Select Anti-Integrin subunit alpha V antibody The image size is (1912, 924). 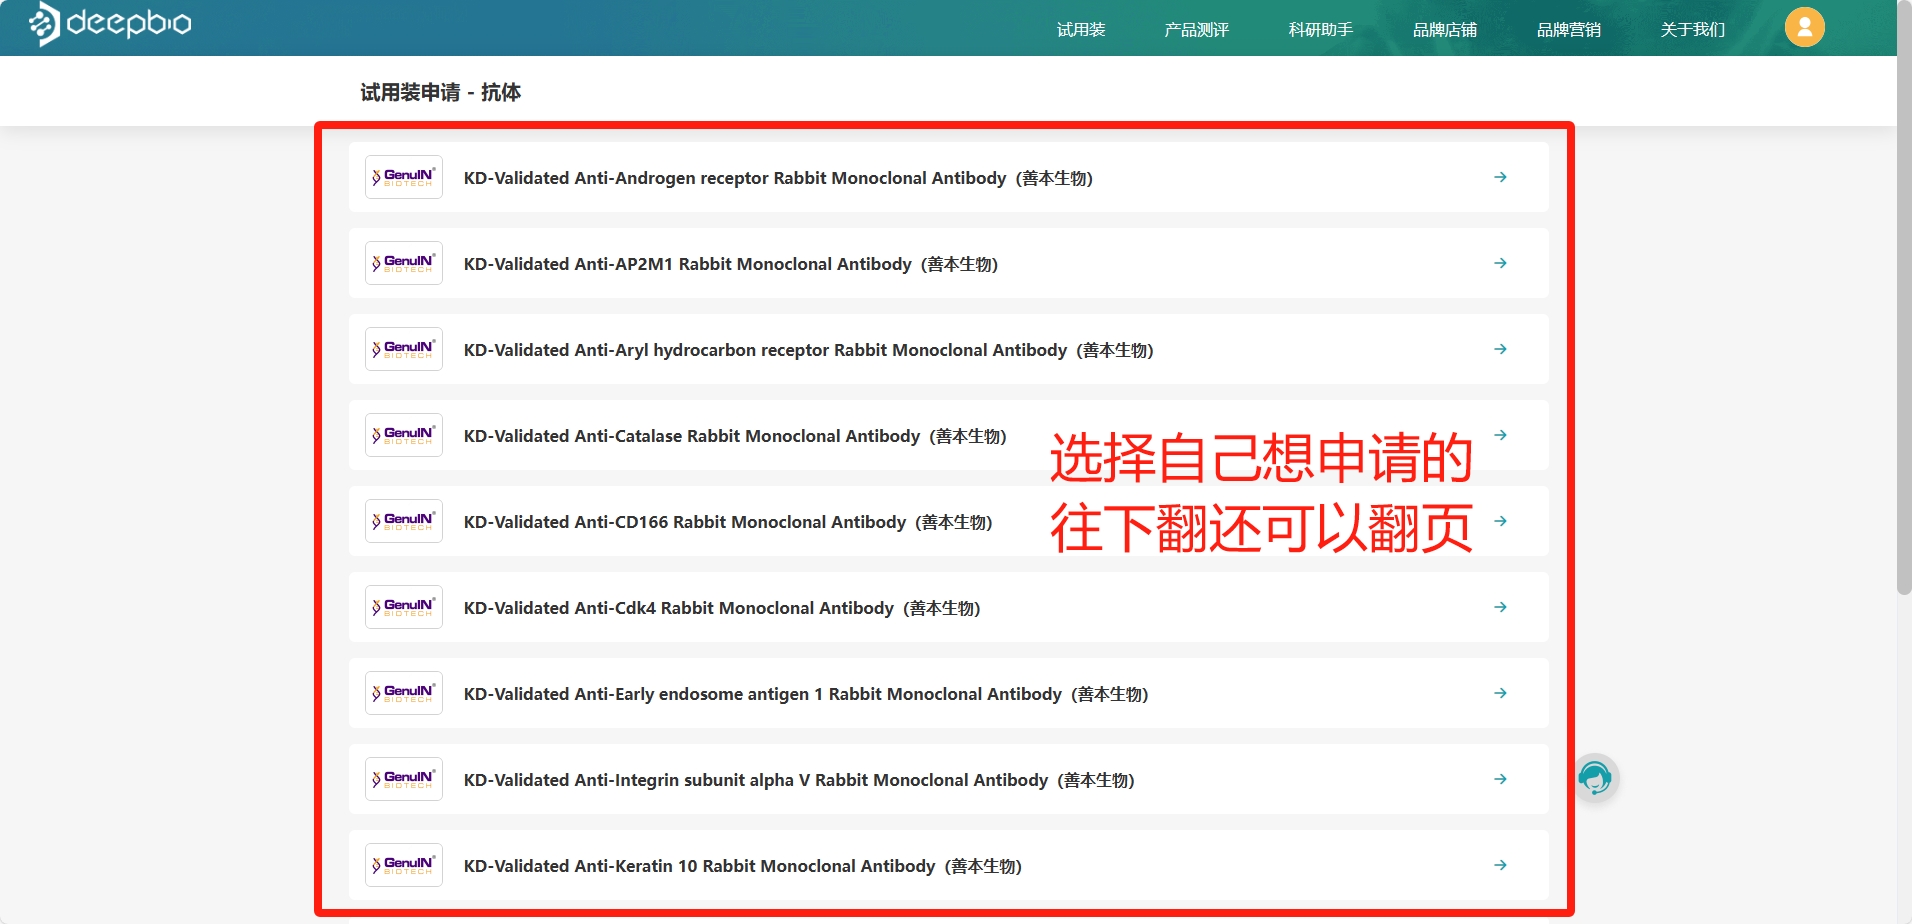798,780
